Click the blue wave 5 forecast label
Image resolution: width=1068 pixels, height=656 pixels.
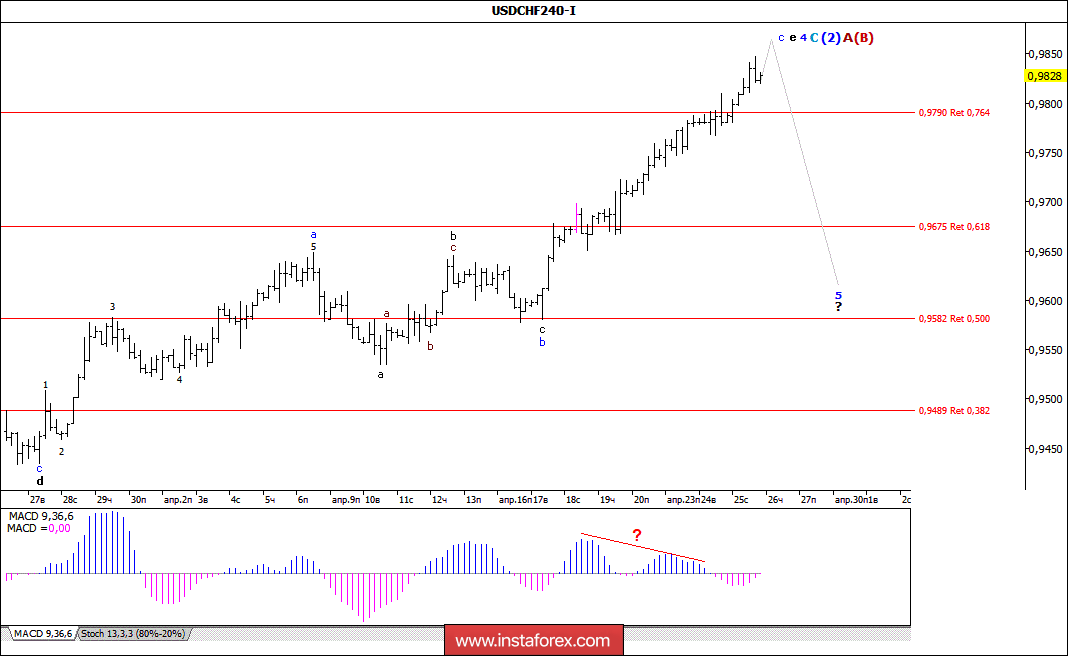tap(838, 296)
